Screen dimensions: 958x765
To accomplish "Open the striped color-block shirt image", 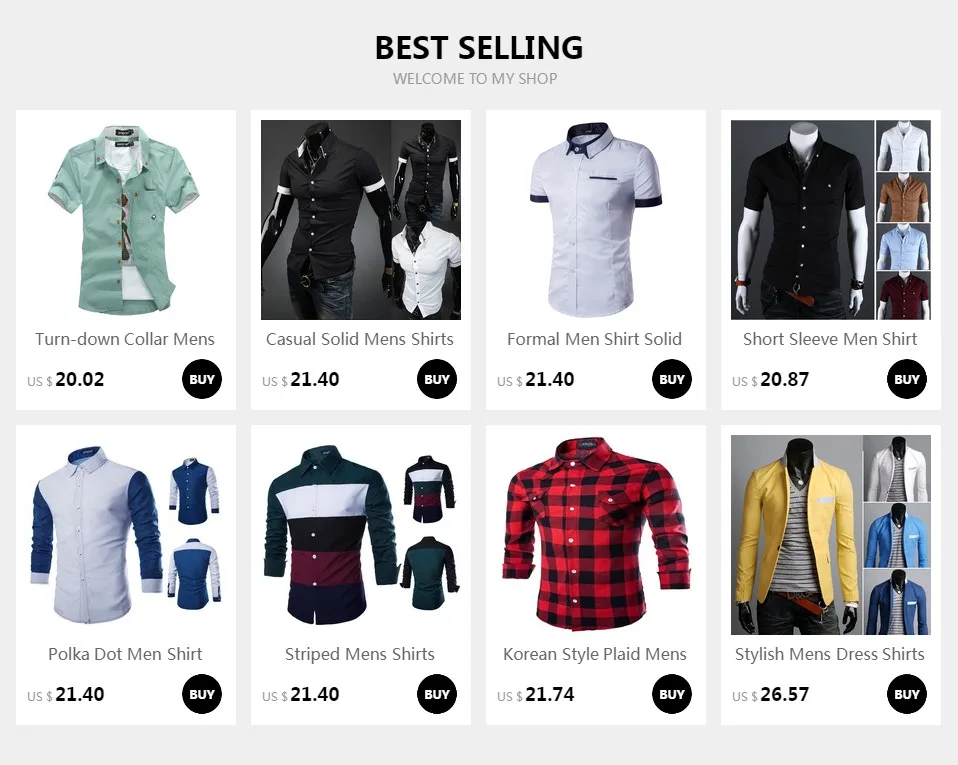I will tap(361, 535).
